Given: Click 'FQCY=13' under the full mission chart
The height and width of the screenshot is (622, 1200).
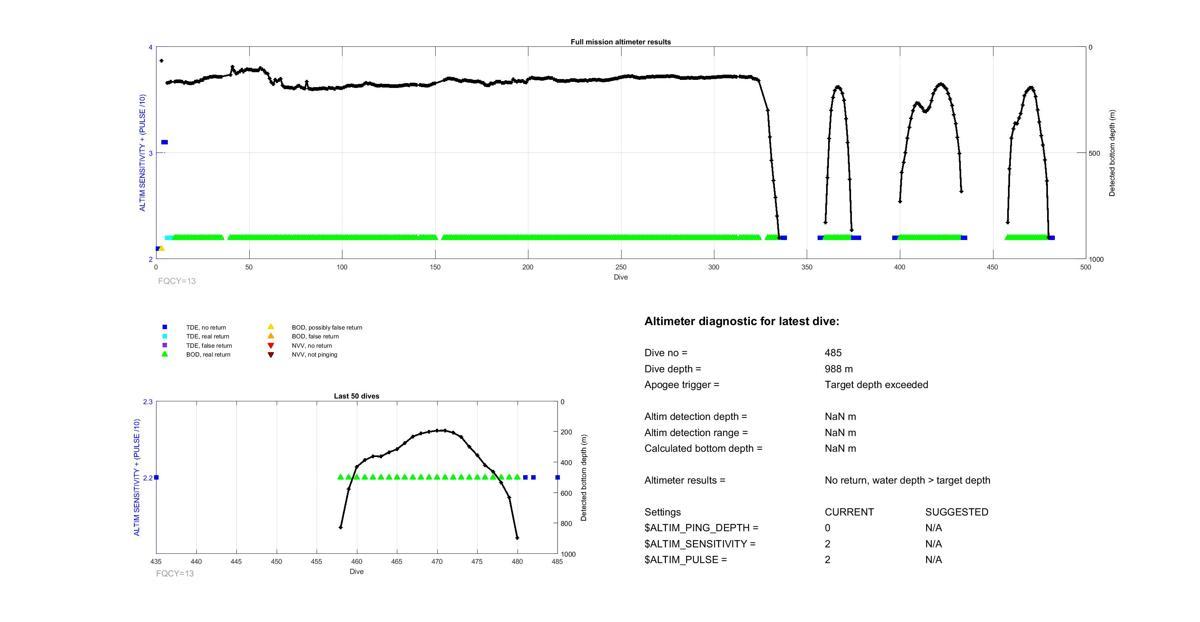Looking at the screenshot, I should (177, 282).
